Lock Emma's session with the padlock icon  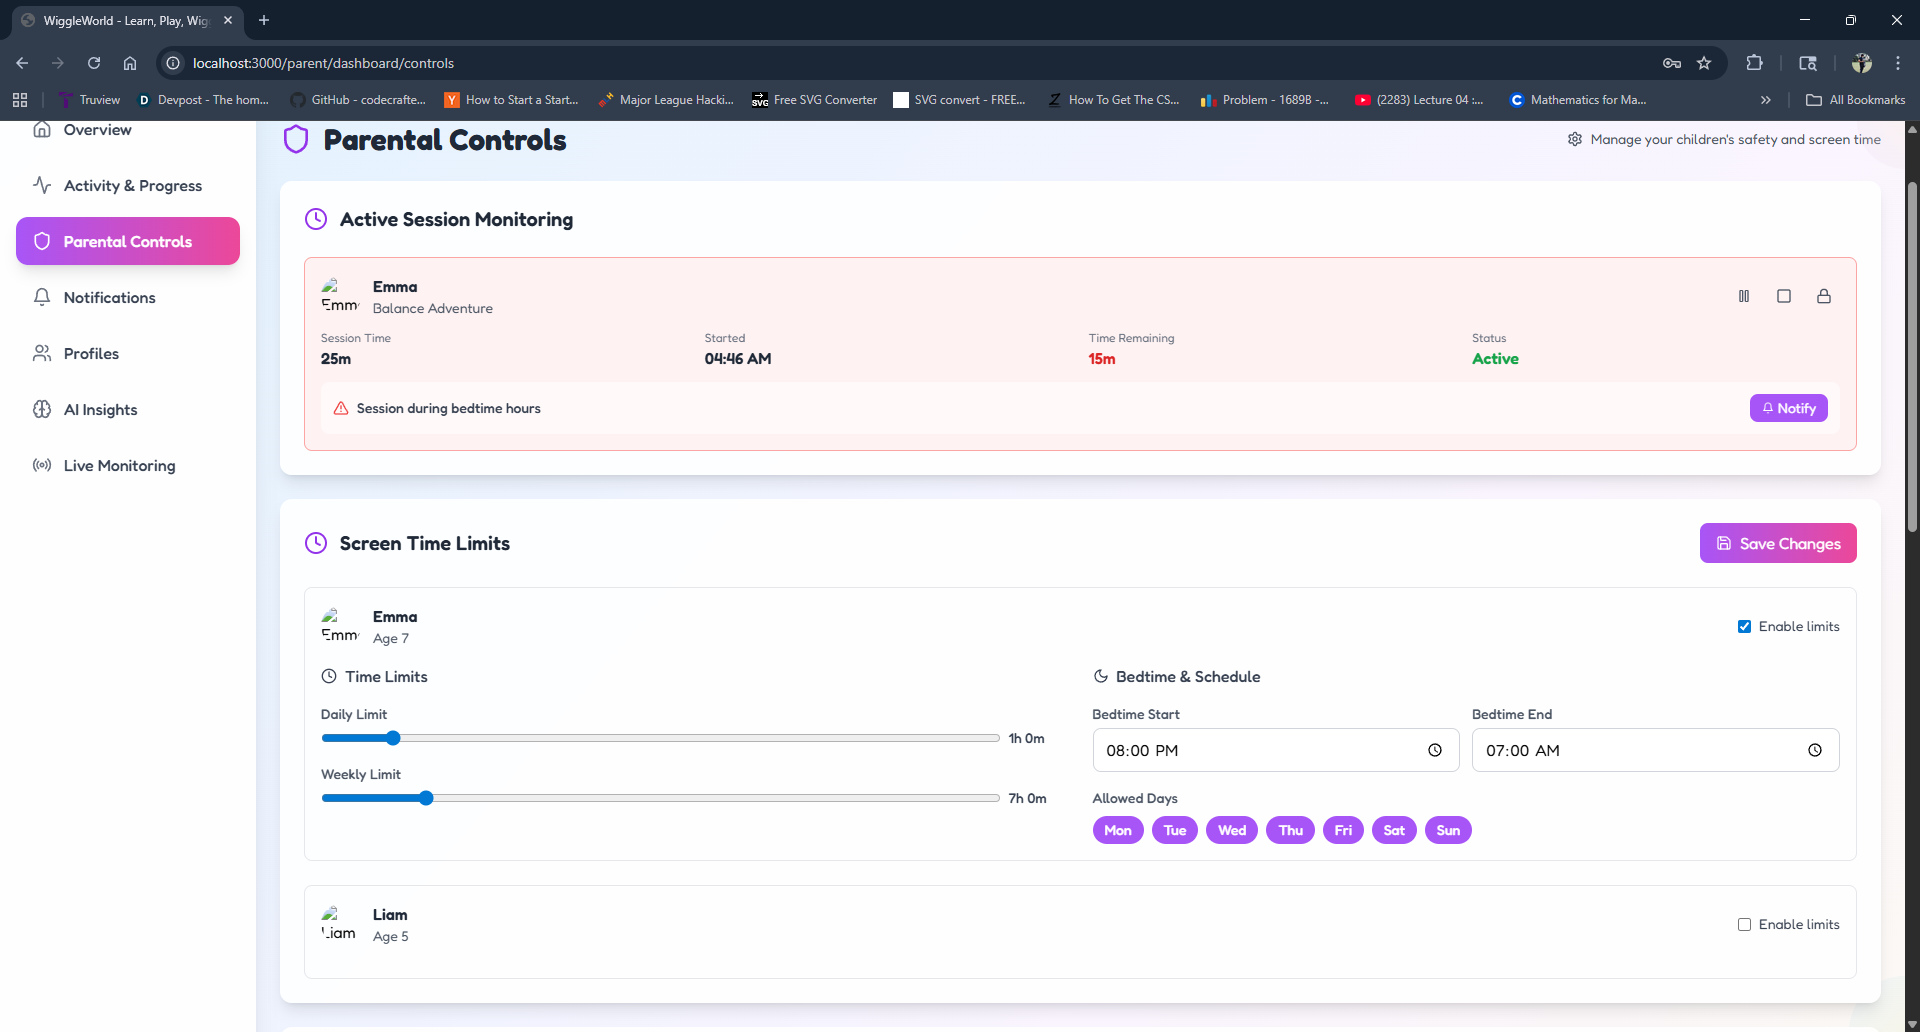pyautogui.click(x=1824, y=296)
